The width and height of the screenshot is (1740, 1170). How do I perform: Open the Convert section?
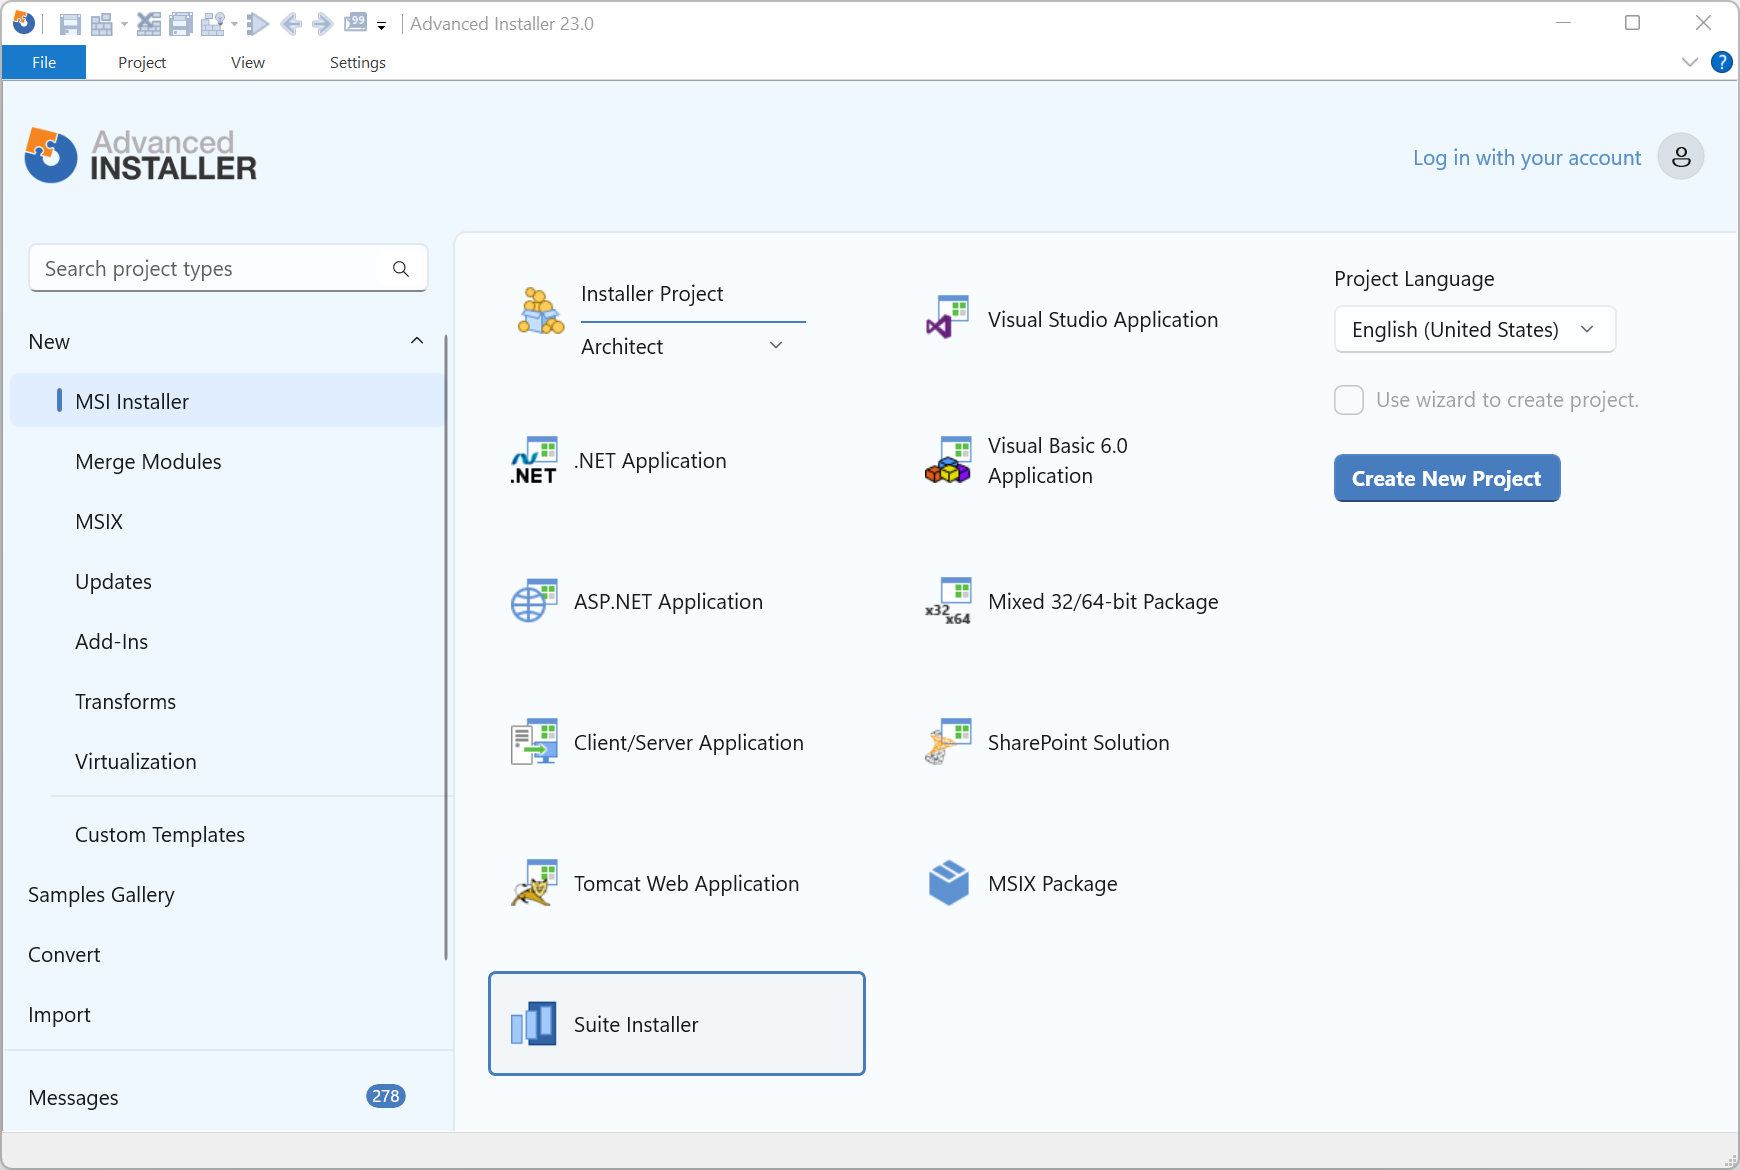click(x=64, y=954)
